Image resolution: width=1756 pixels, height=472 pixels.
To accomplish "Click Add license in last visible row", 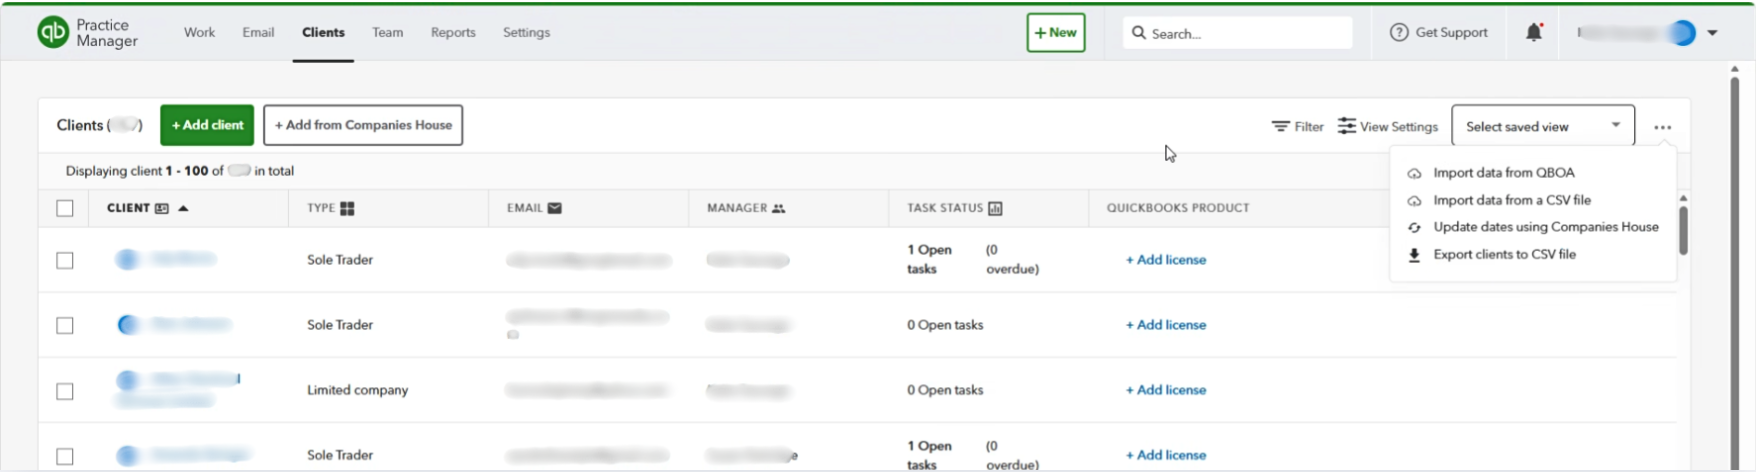I will pyautogui.click(x=1166, y=455).
